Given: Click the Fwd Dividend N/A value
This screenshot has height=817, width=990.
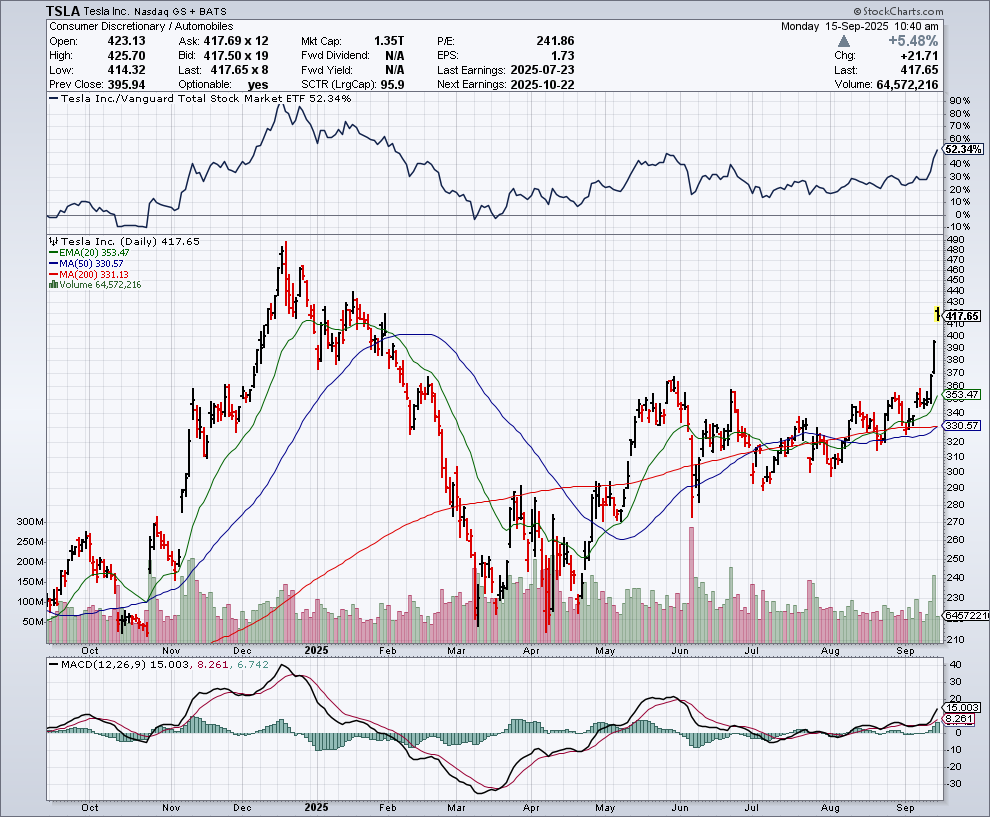Looking at the screenshot, I should pyautogui.click(x=395, y=56).
